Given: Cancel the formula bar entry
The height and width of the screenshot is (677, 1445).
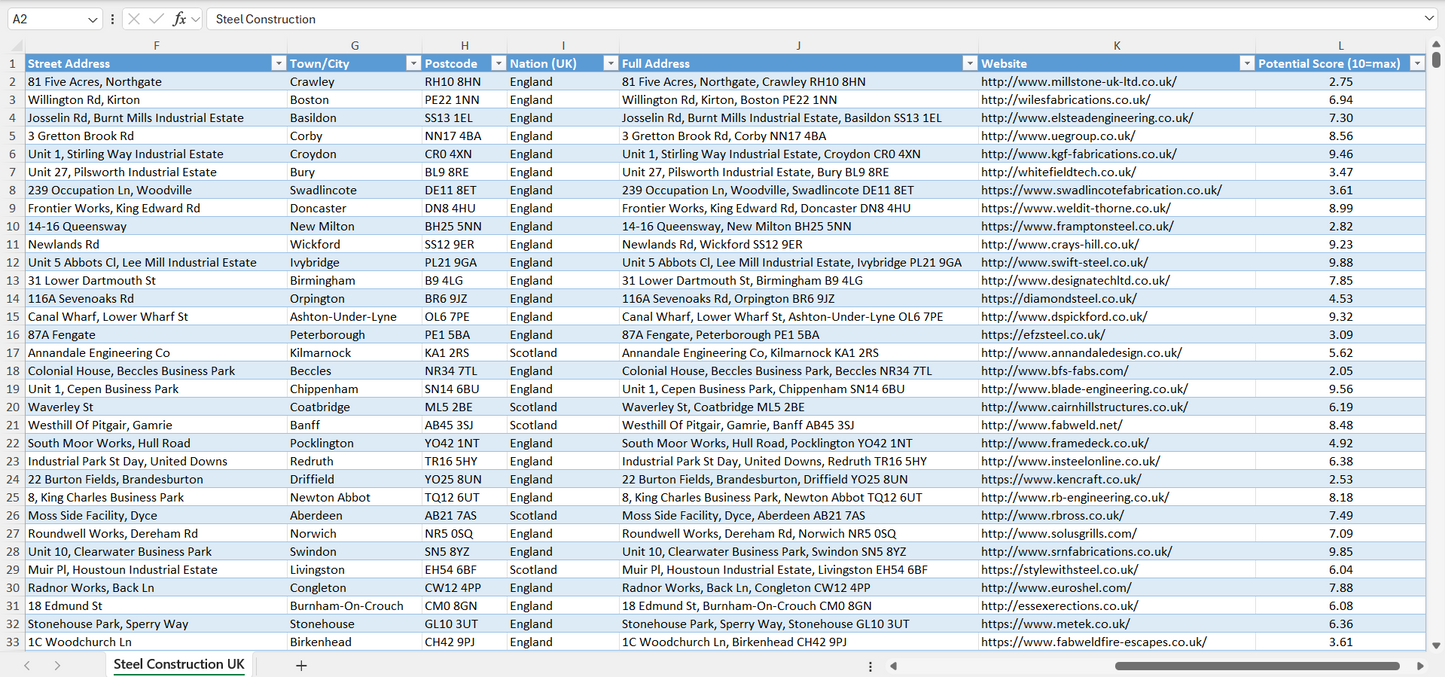Looking at the screenshot, I should coord(134,19).
